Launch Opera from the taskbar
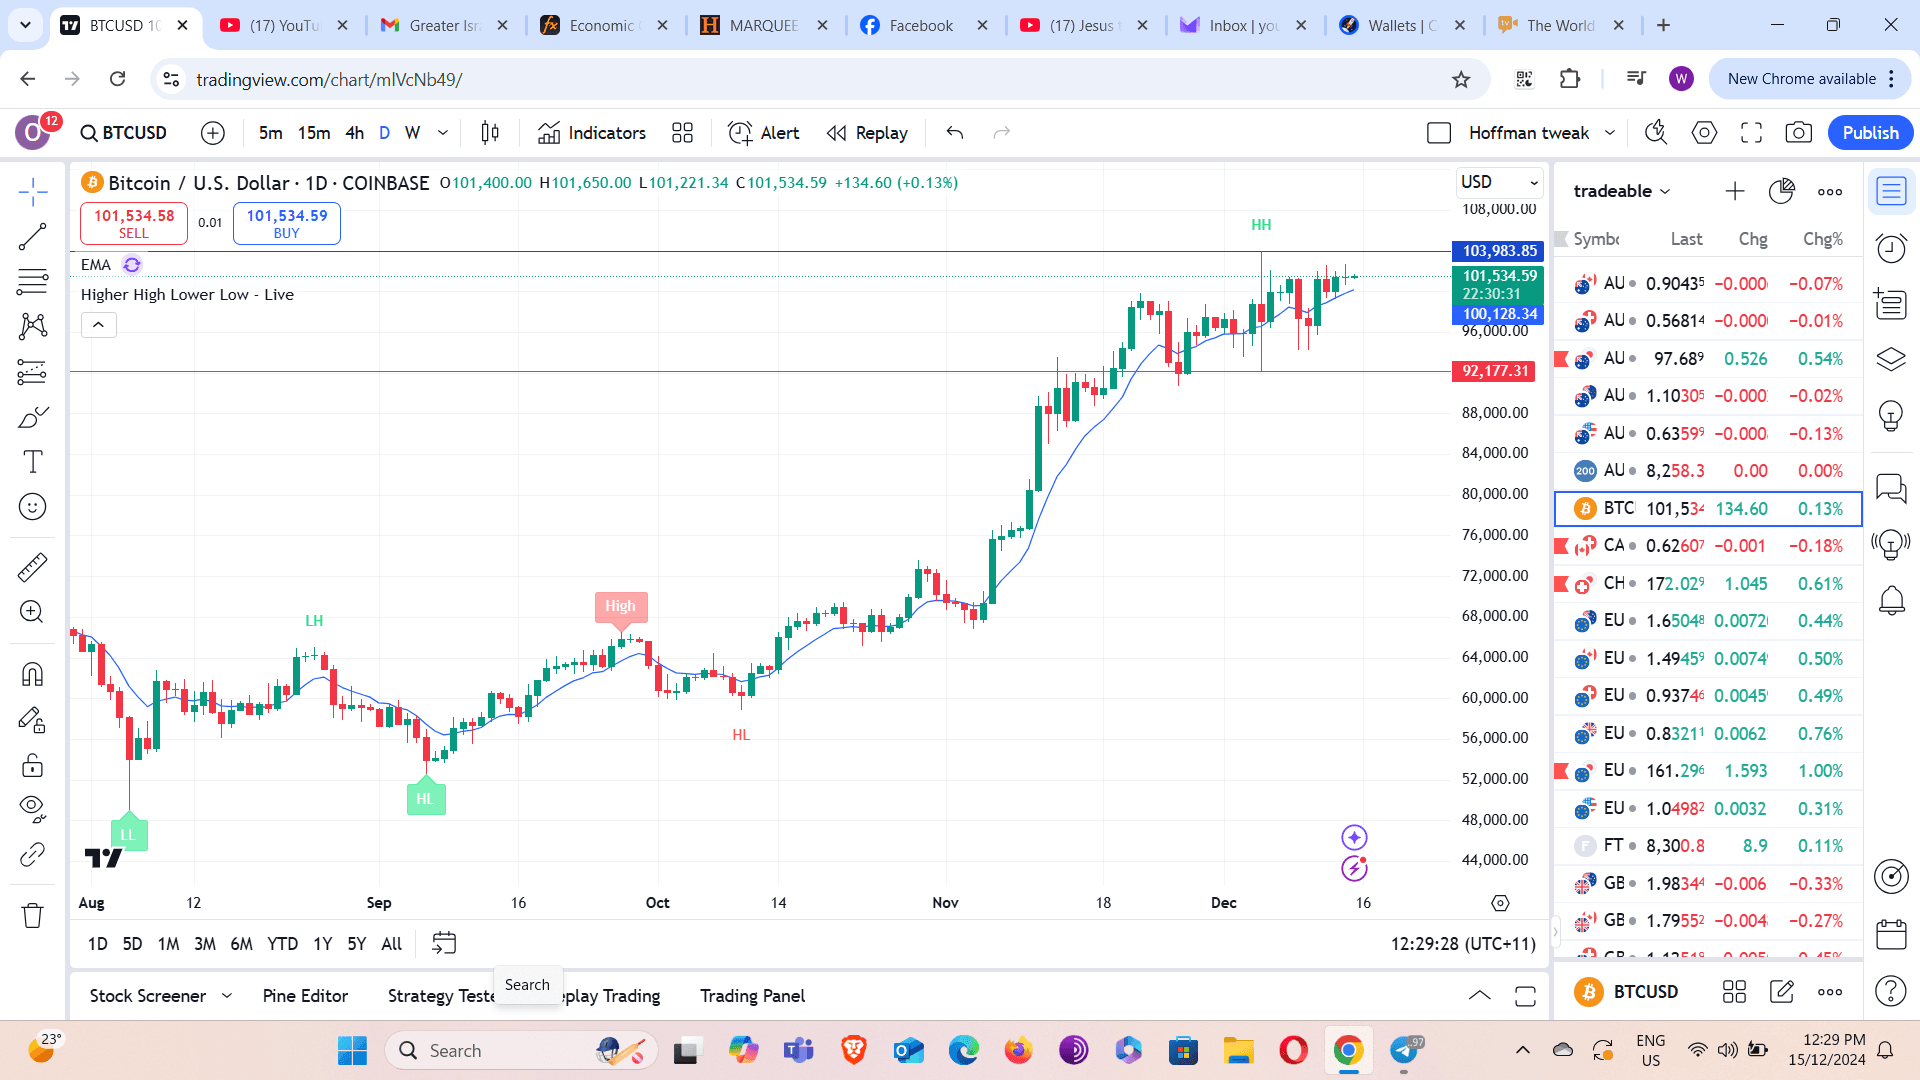This screenshot has height=1080, width=1920. [x=1293, y=1051]
